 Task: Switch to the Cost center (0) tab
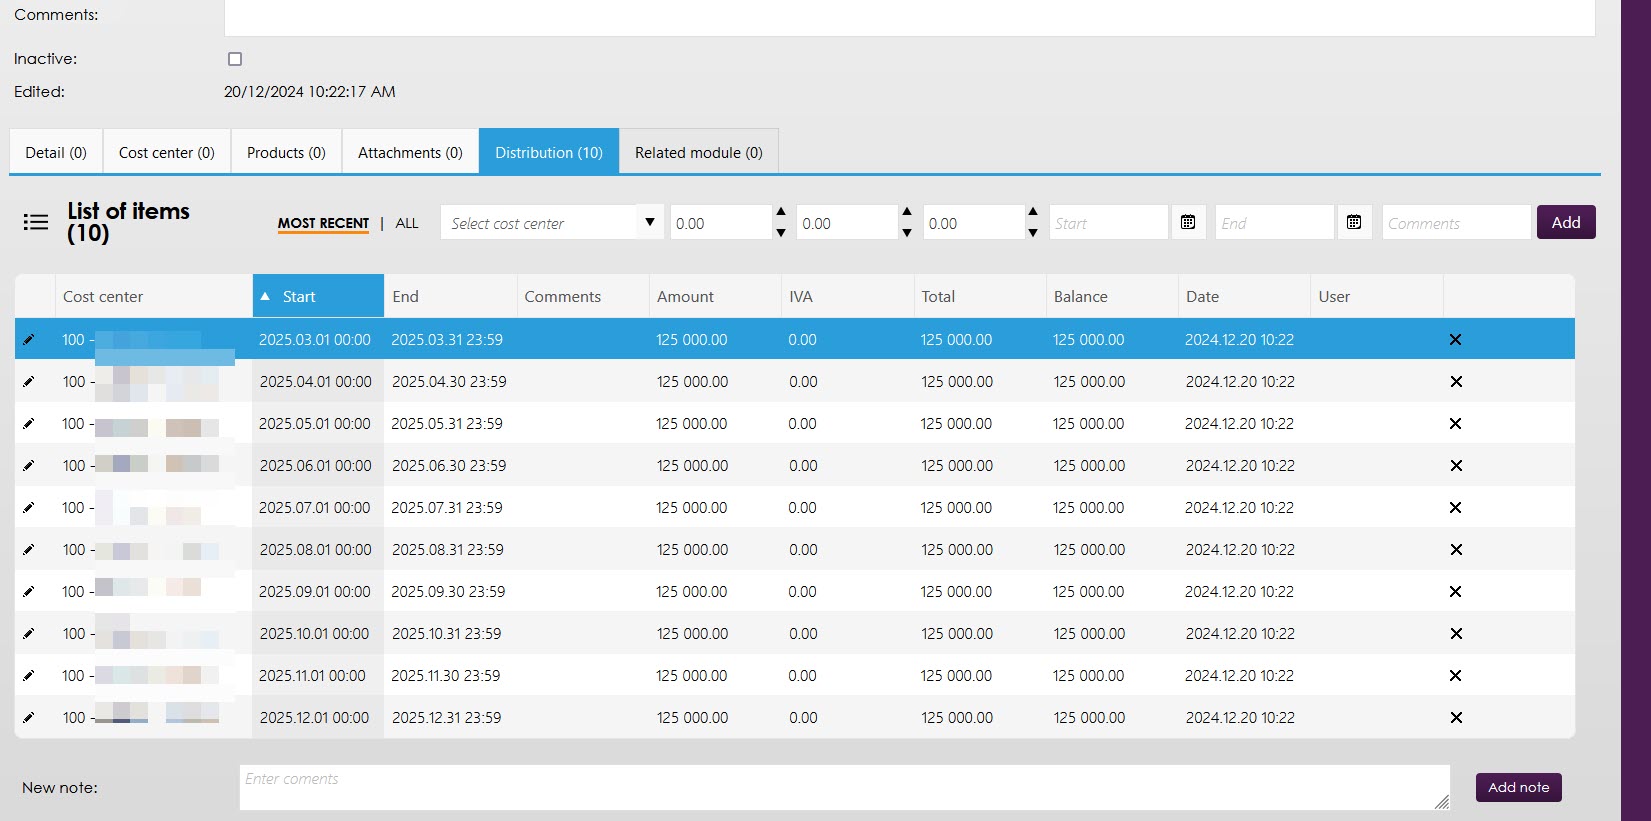point(167,152)
